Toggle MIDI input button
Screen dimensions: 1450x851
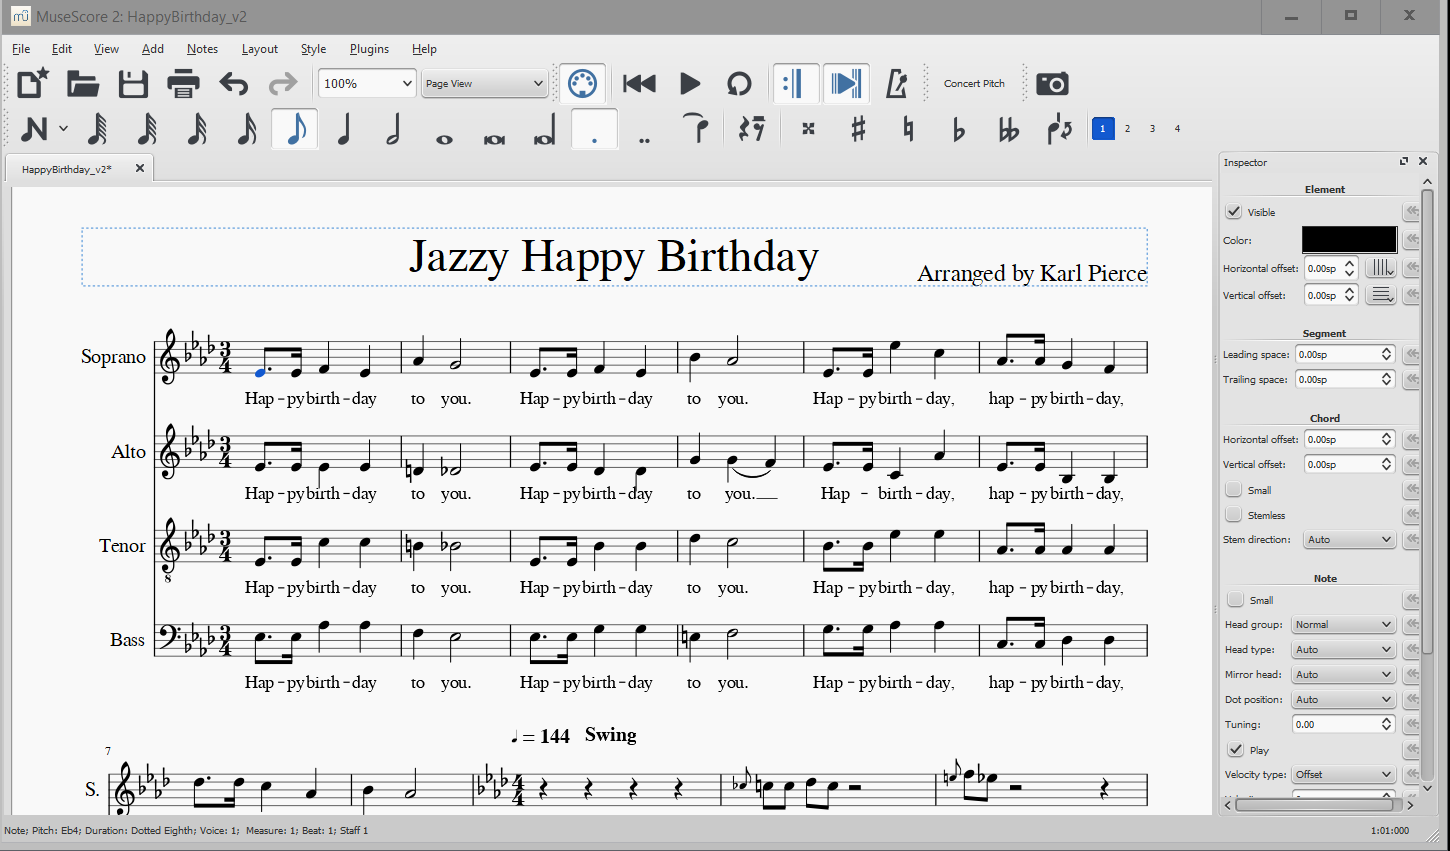tap(582, 83)
